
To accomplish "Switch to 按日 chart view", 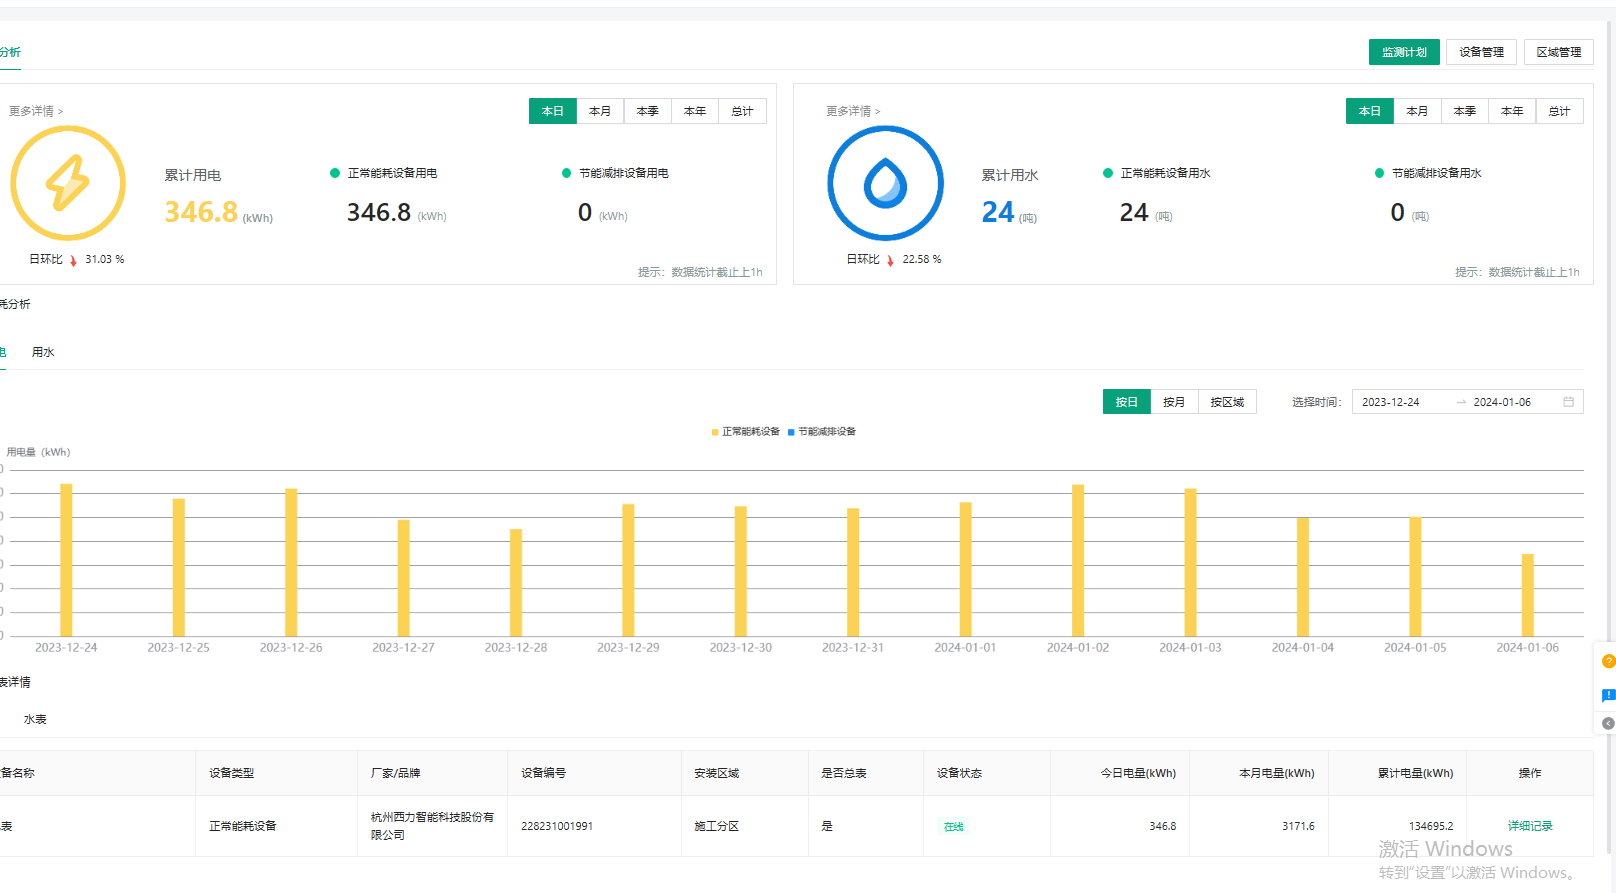I will [1127, 402].
